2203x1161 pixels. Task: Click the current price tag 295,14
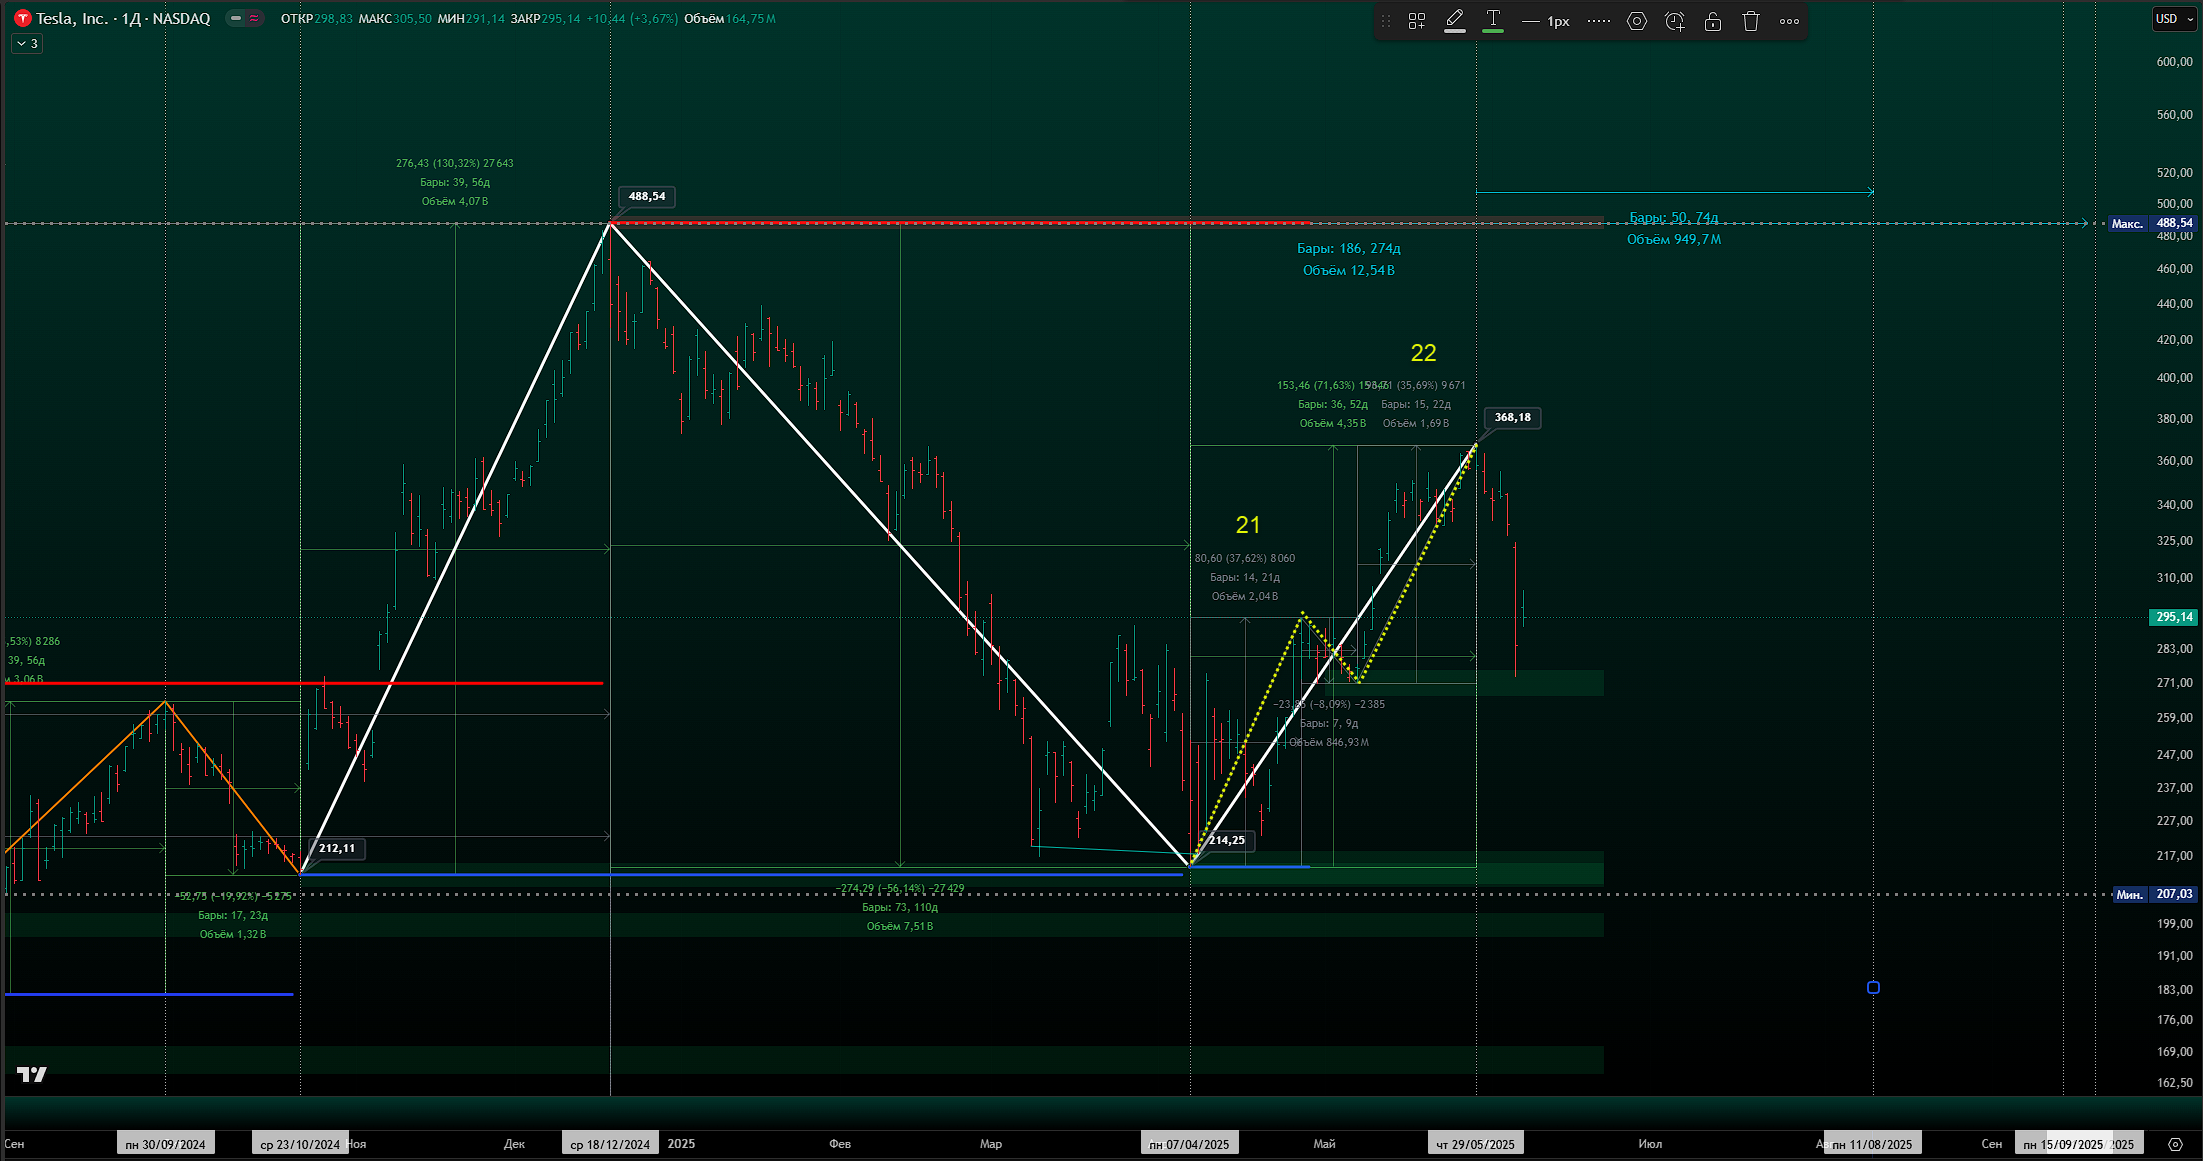(2174, 617)
